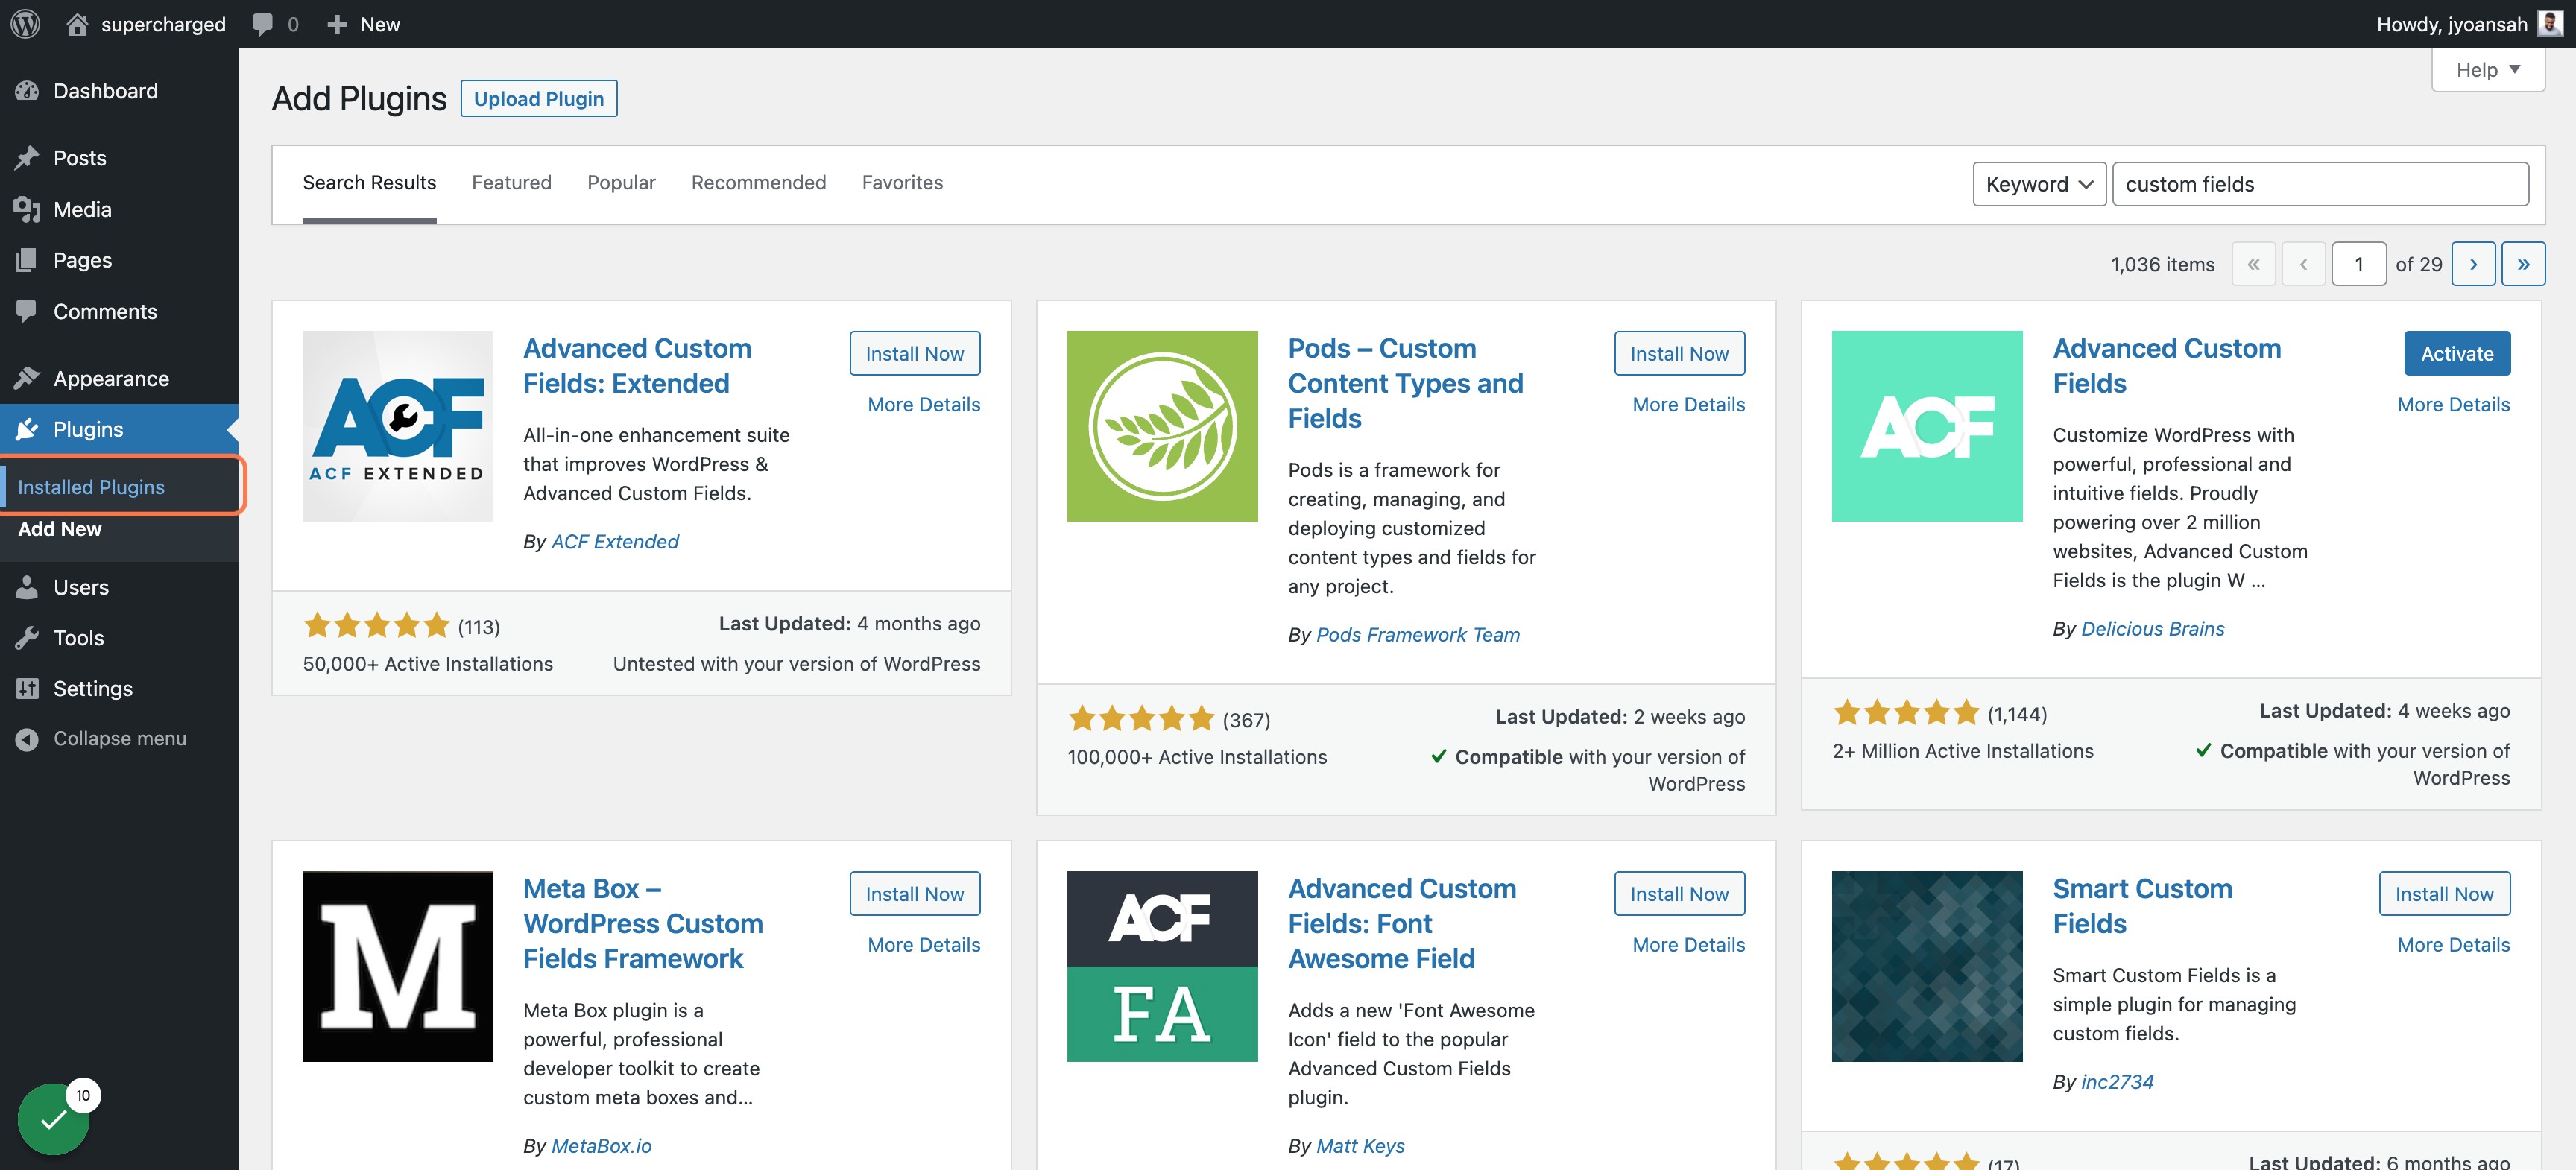
Task: Switch to the Featured tab
Action: (x=511, y=182)
